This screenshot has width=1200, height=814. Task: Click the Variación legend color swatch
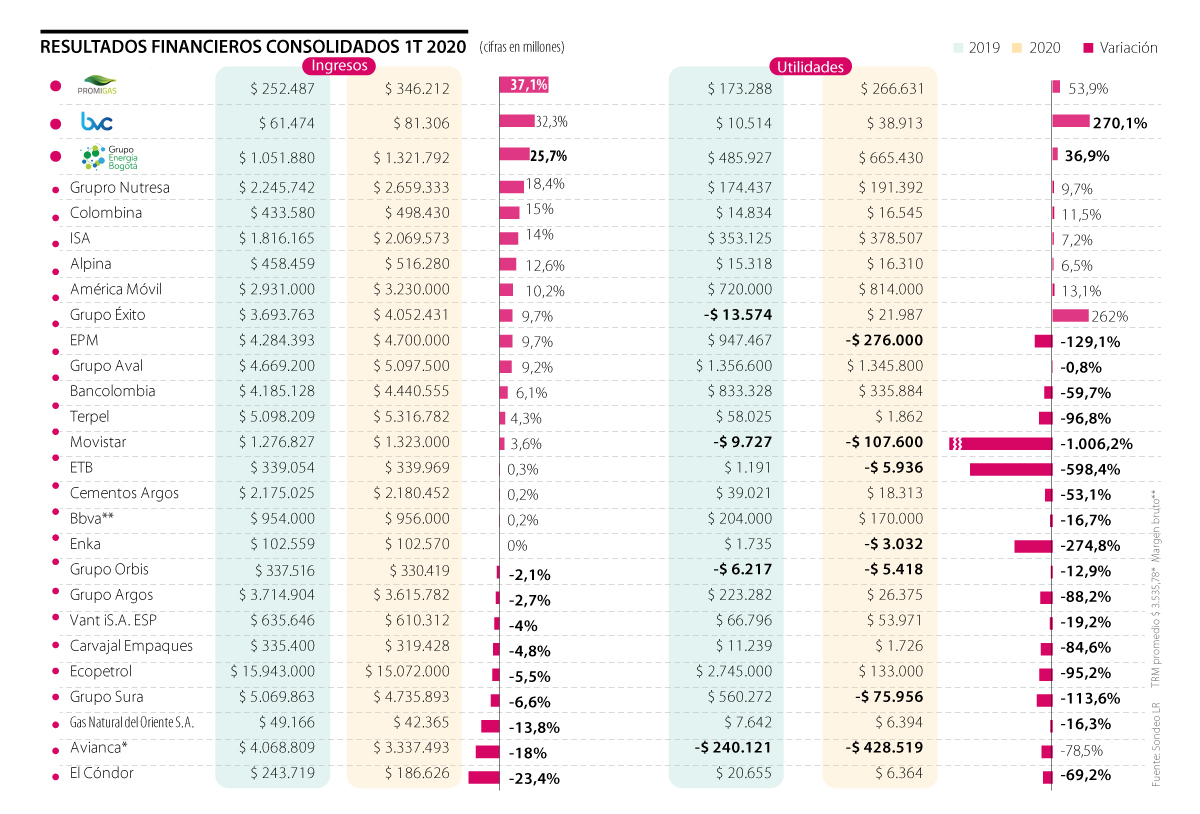pyautogui.click(x=1088, y=47)
